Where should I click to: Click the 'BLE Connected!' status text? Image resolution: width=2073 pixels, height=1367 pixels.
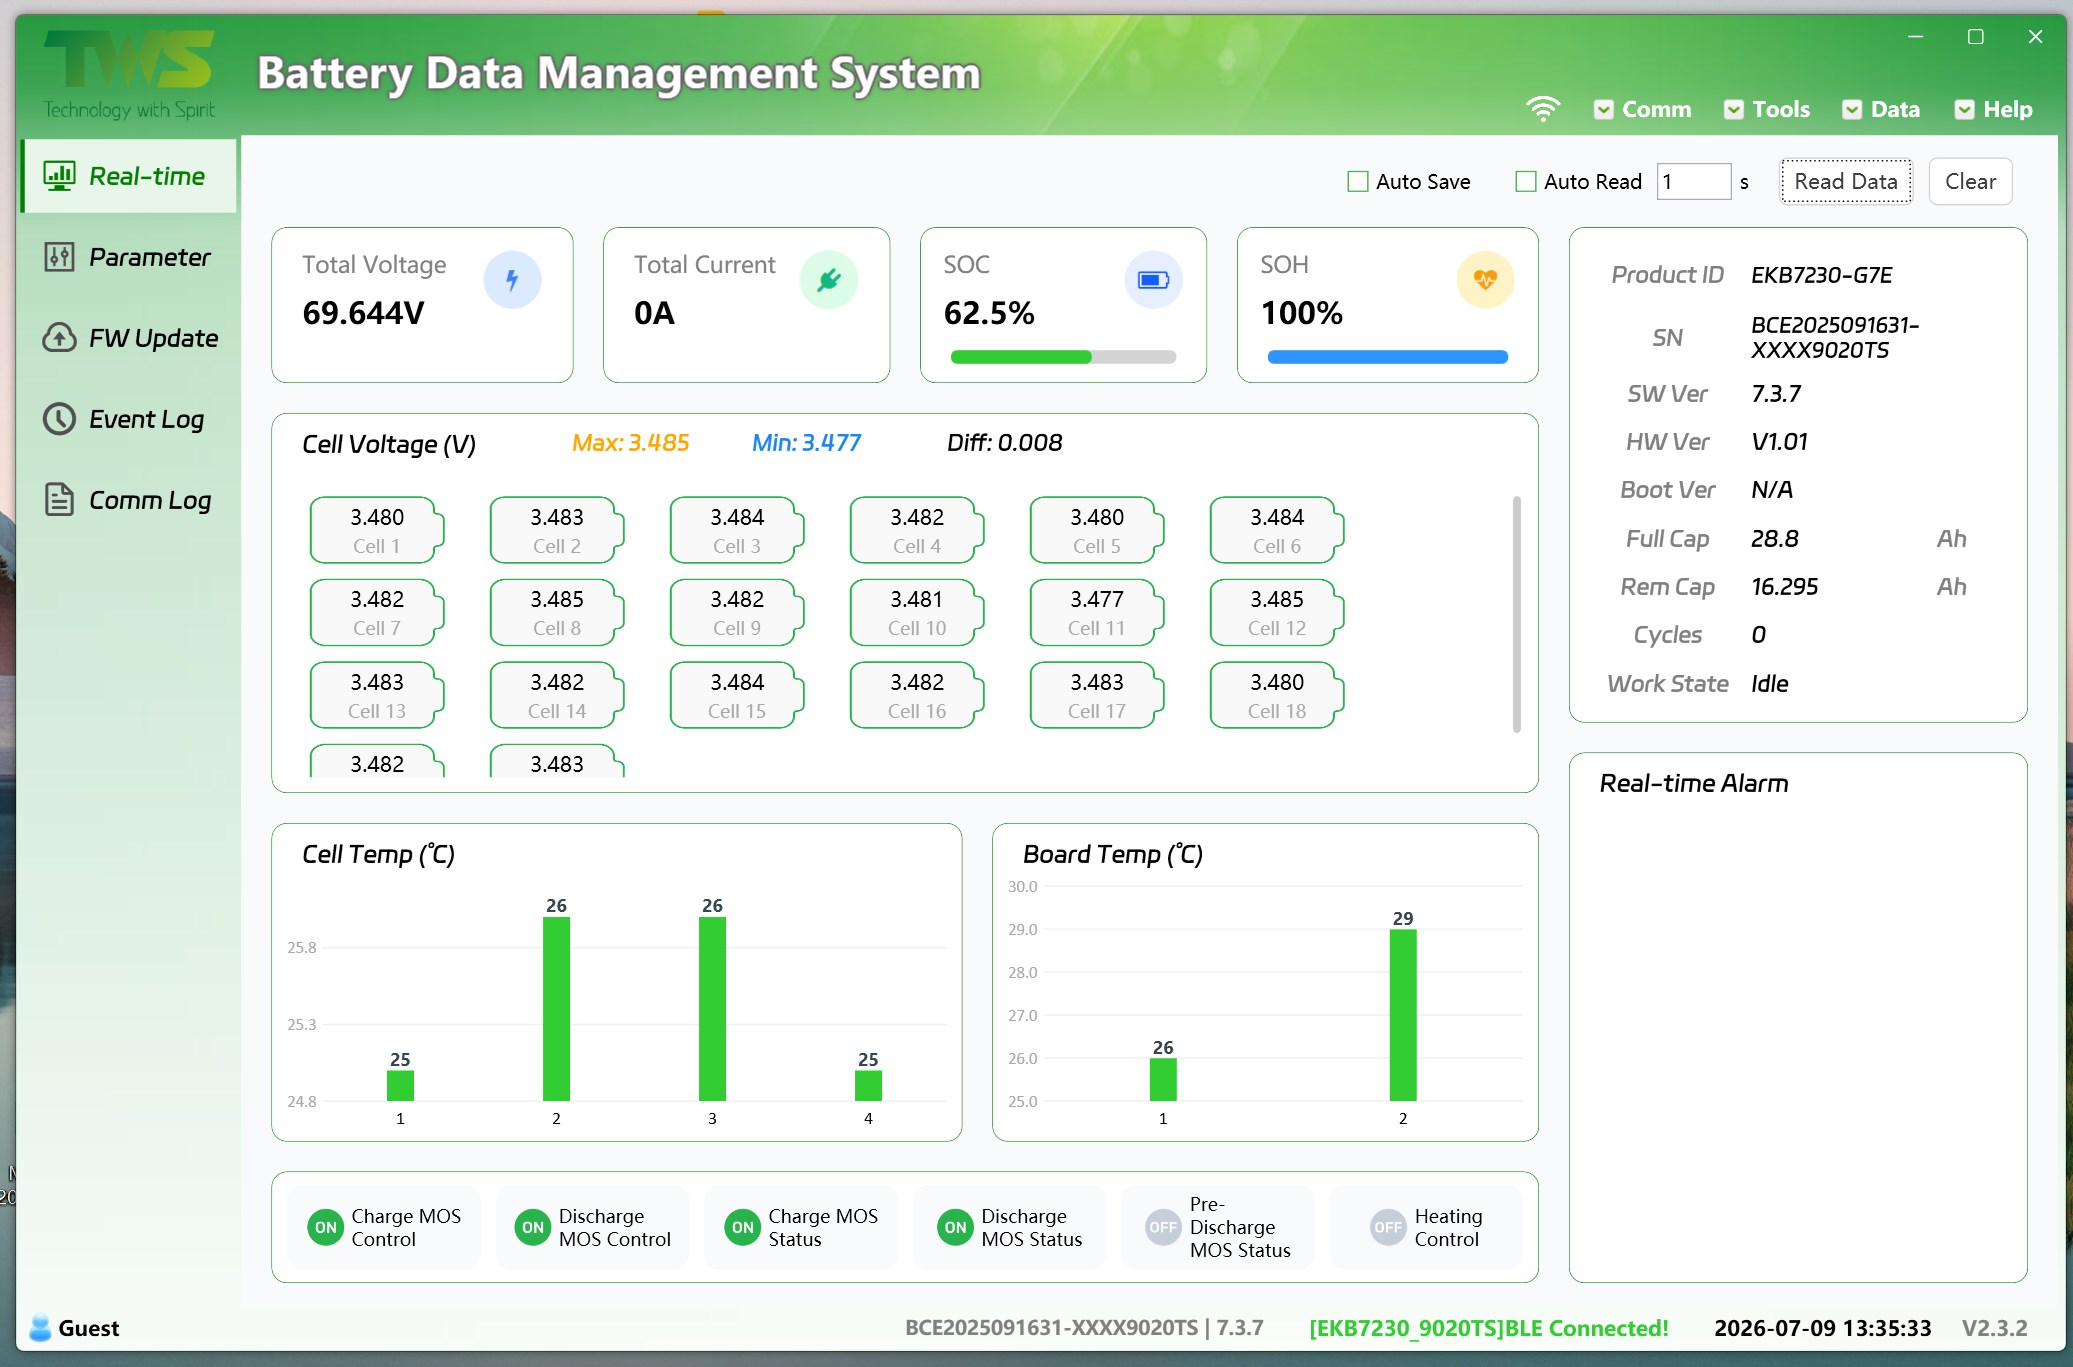click(x=1587, y=1328)
